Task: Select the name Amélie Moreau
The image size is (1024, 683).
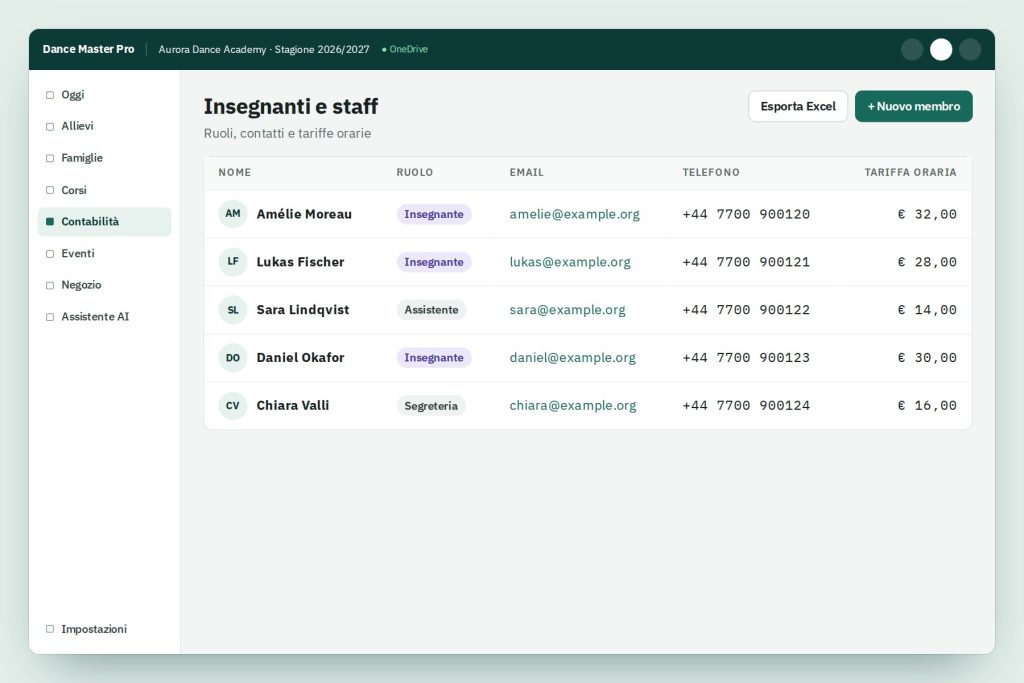Action: click(304, 214)
